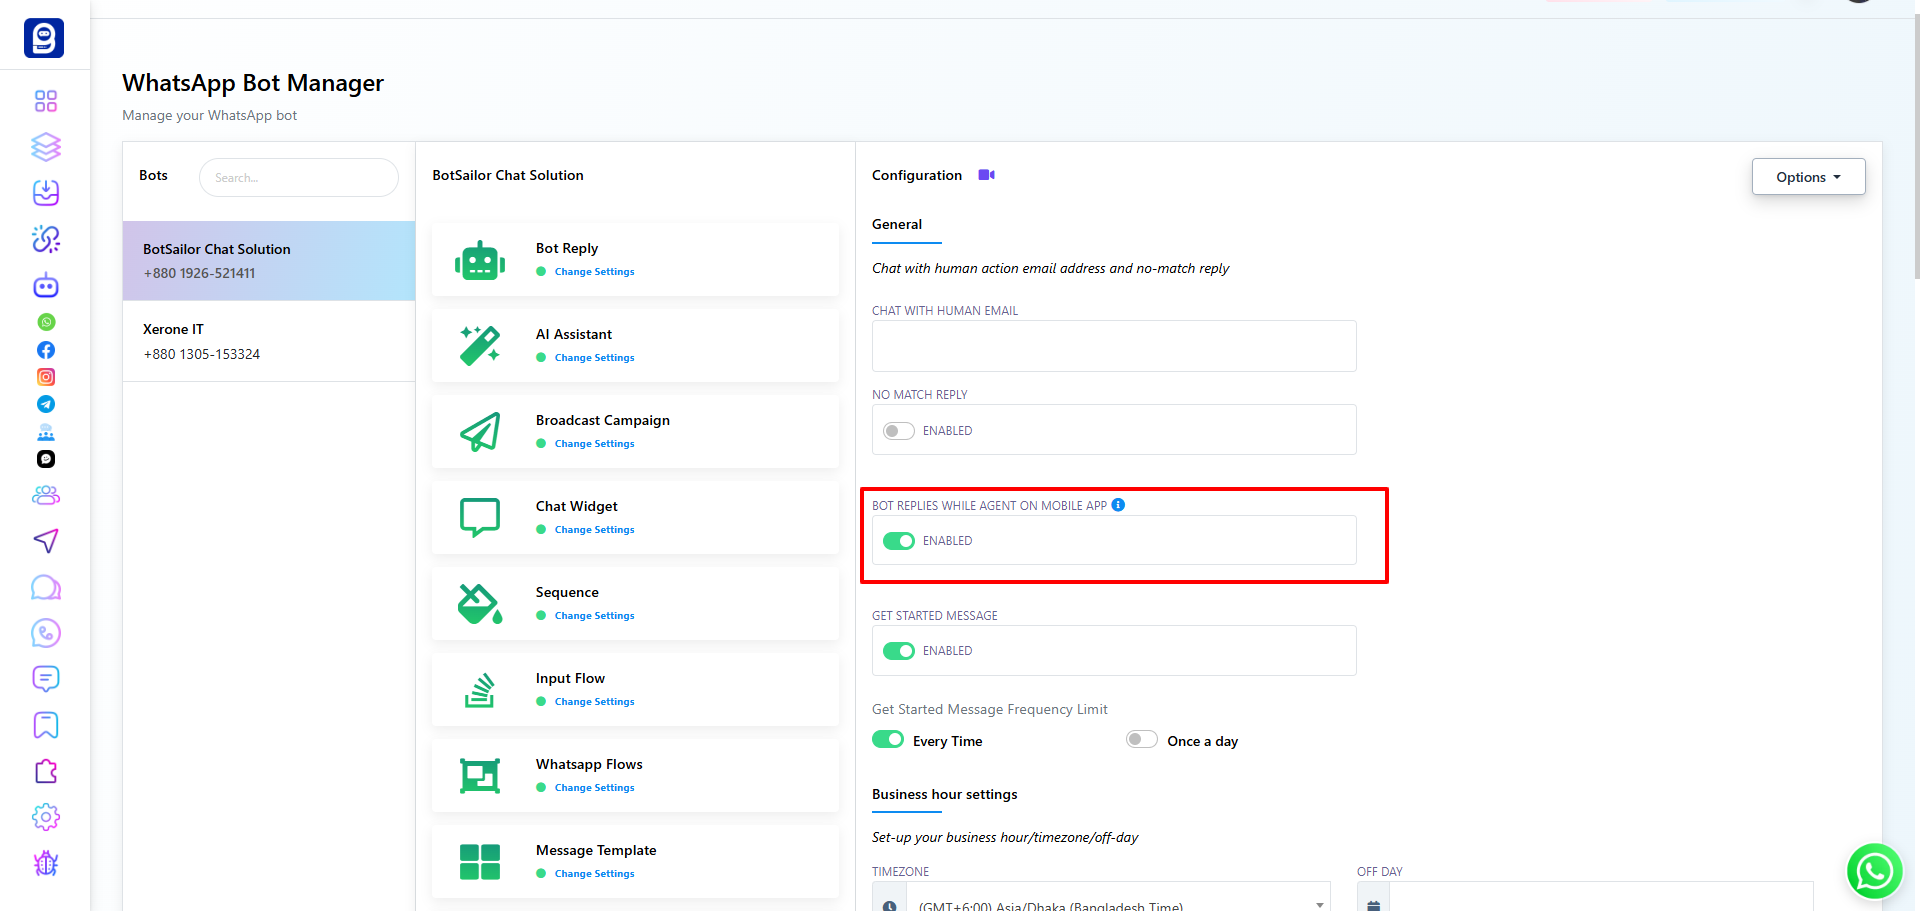Click the video tutorial icon beside Configuration
Viewport: 1920px width, 911px height.
coord(986,175)
